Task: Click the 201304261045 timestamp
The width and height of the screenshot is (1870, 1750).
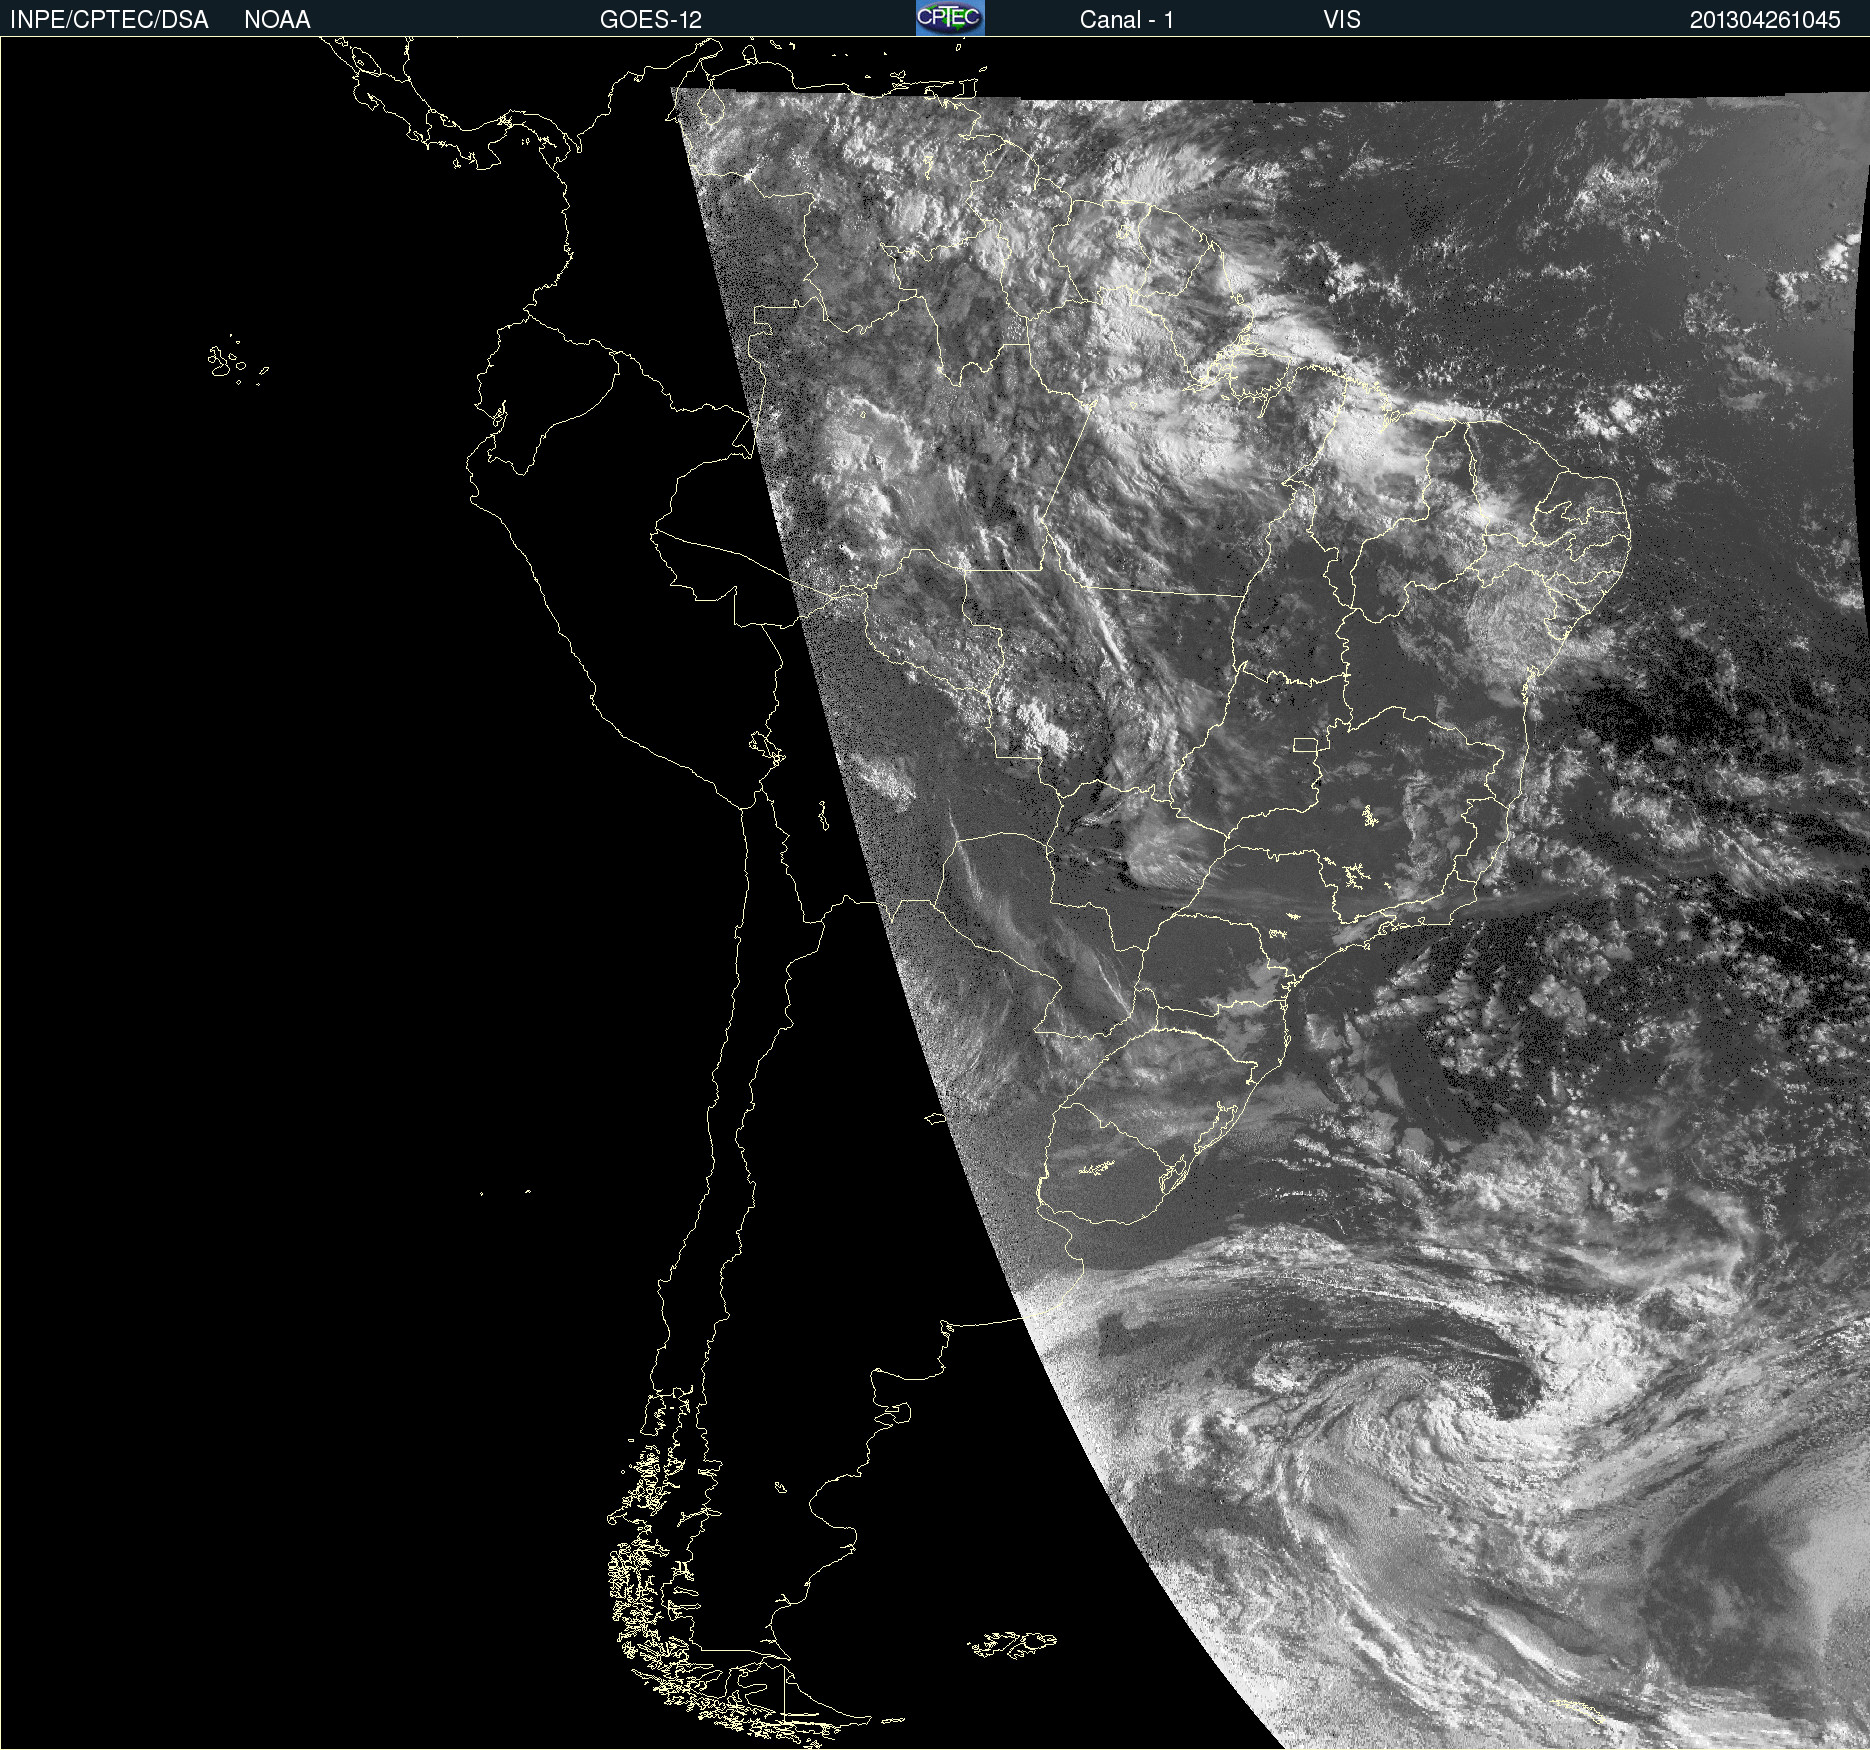Action: pos(1765,20)
